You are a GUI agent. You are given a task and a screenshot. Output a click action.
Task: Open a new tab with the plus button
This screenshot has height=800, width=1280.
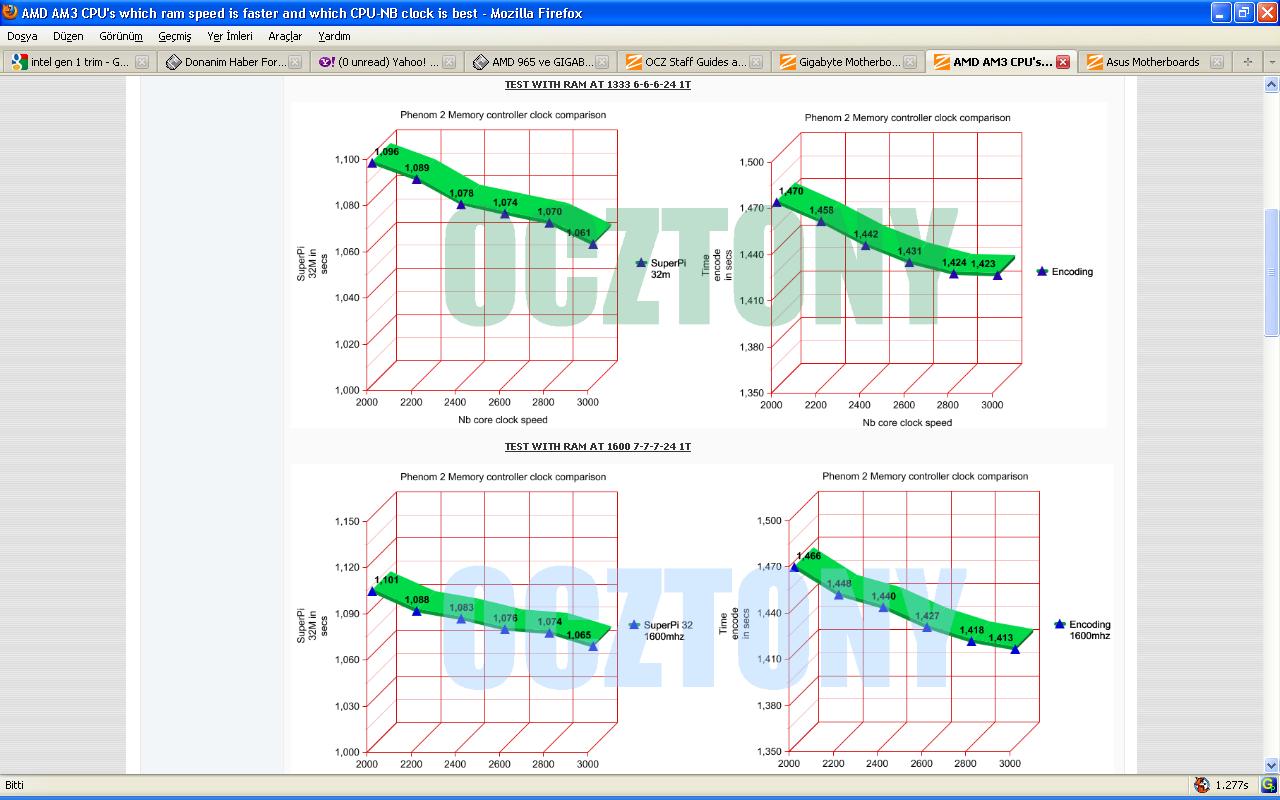1247,62
